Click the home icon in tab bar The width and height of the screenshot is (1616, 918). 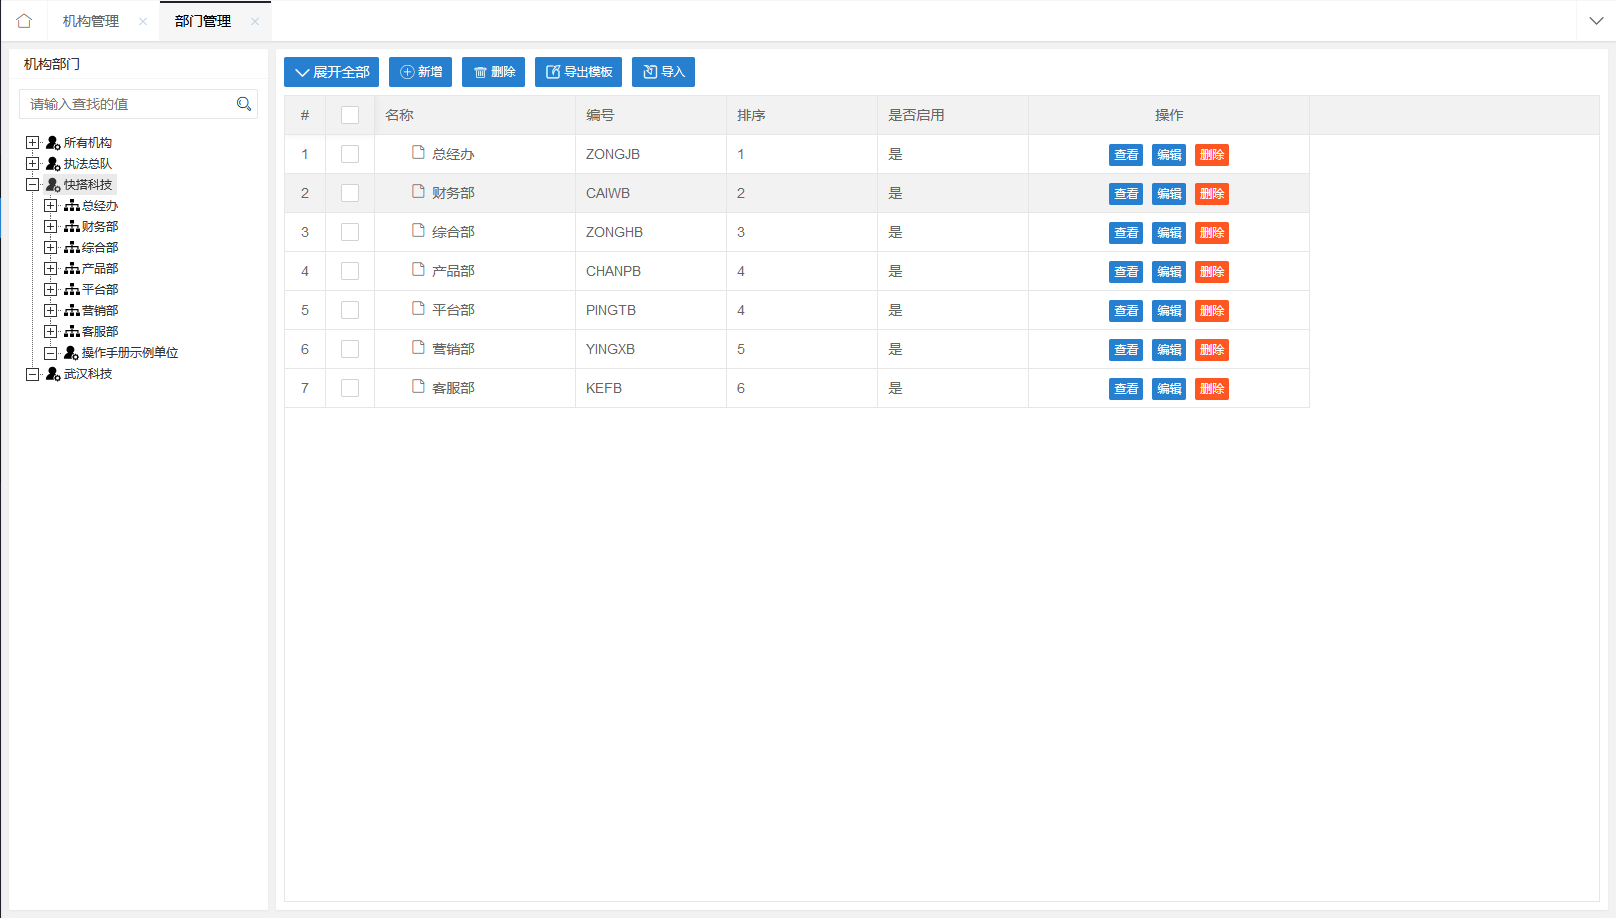pyautogui.click(x=24, y=21)
